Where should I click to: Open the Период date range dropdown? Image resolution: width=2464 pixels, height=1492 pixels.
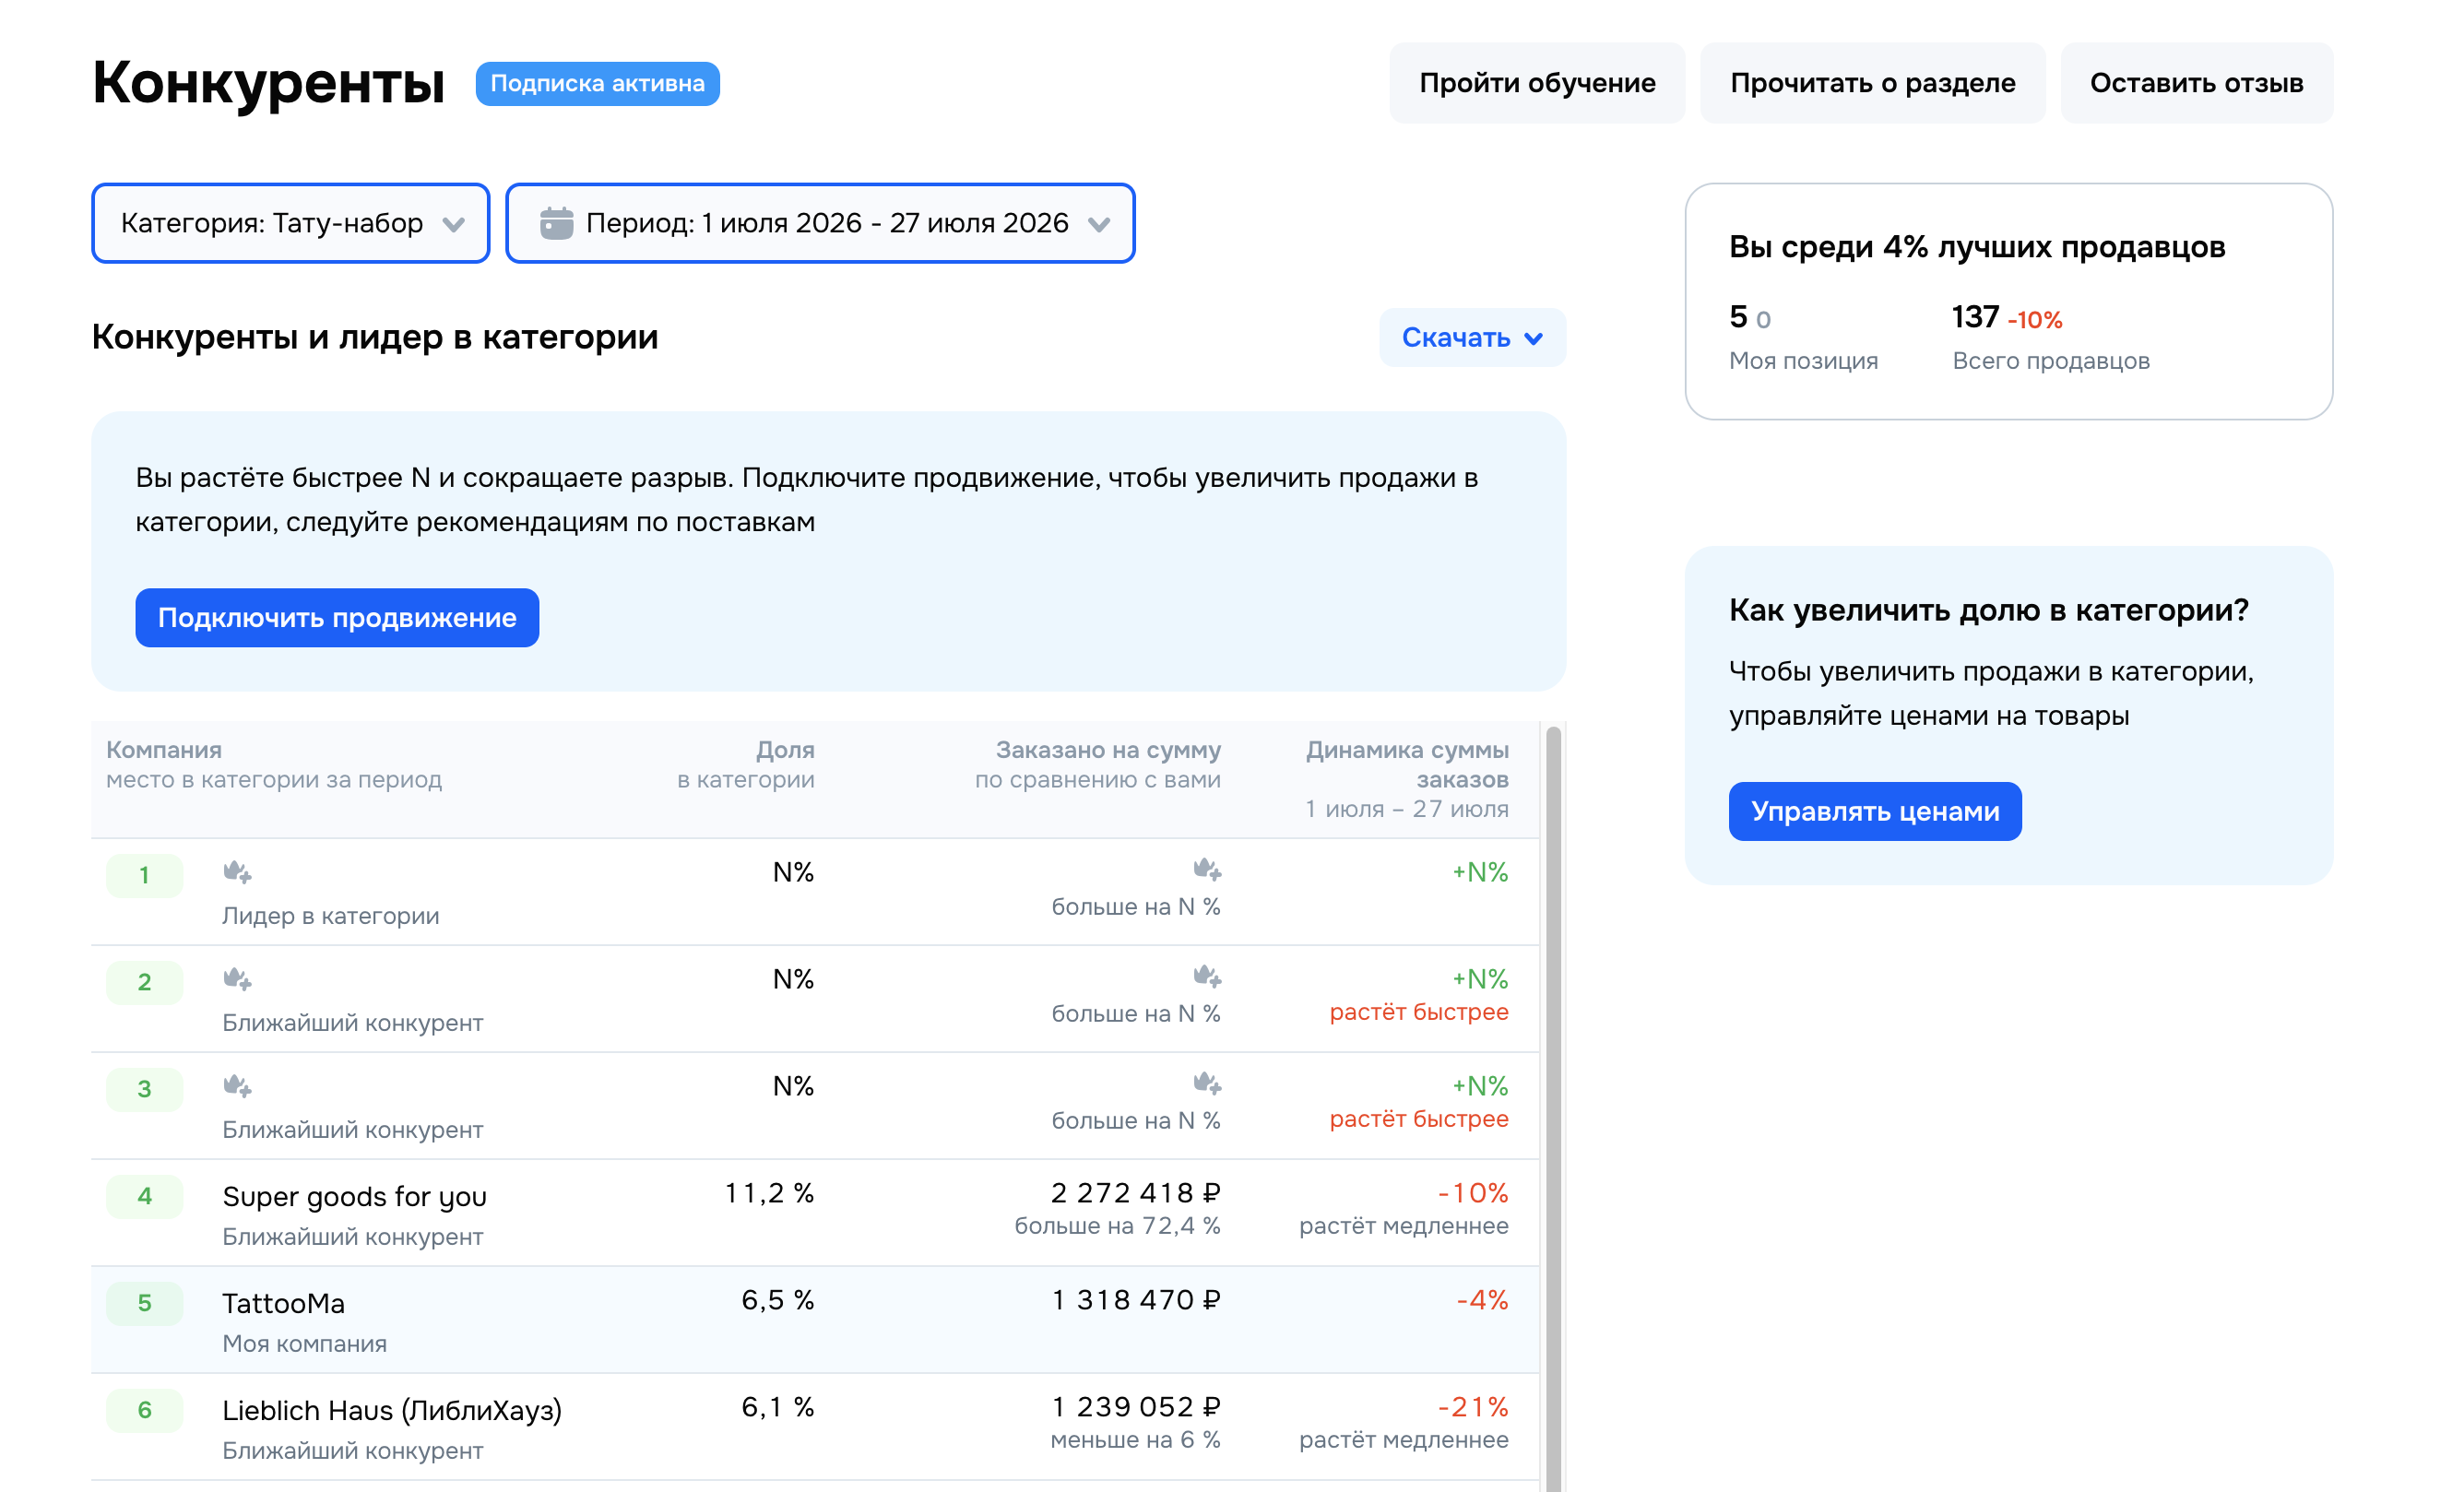820,223
